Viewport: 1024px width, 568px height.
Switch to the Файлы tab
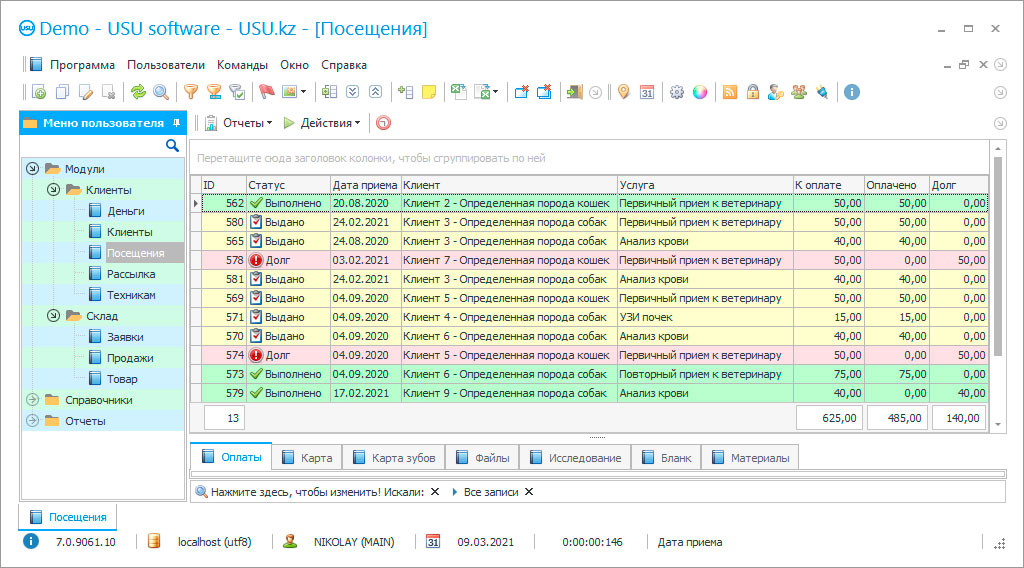[x=483, y=458]
